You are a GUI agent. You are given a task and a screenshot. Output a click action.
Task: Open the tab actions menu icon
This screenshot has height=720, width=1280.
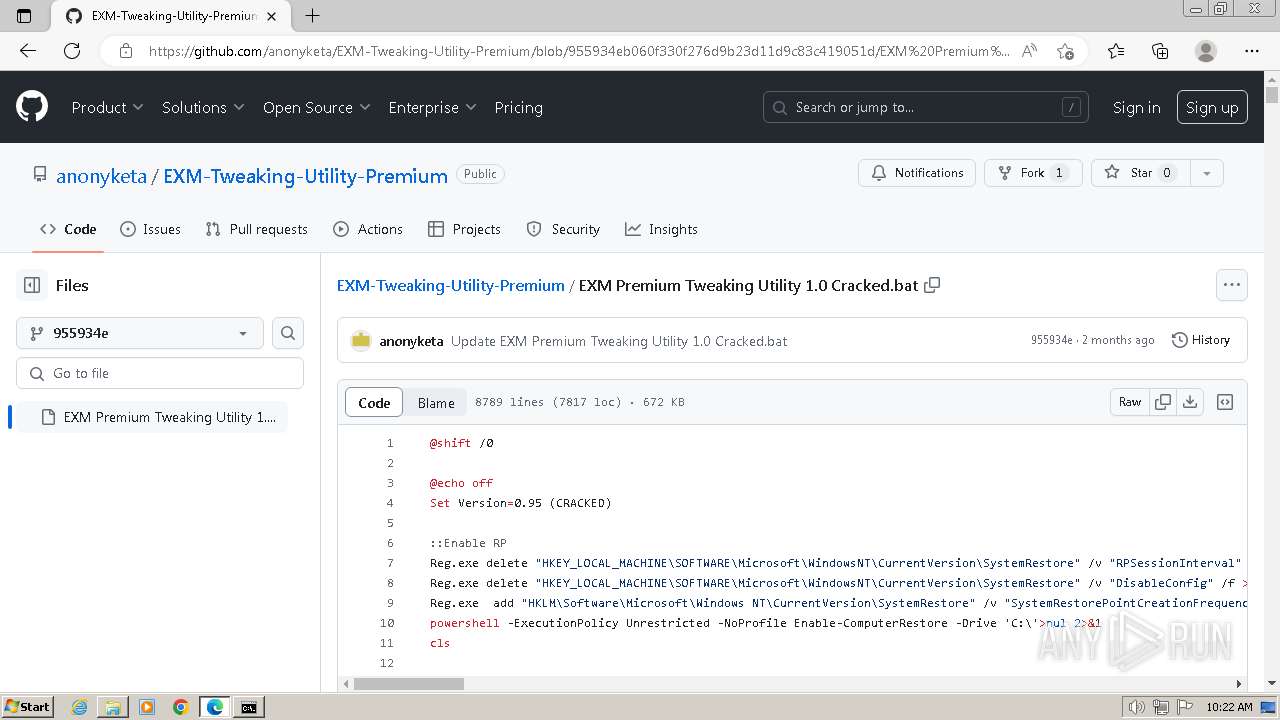[25, 16]
